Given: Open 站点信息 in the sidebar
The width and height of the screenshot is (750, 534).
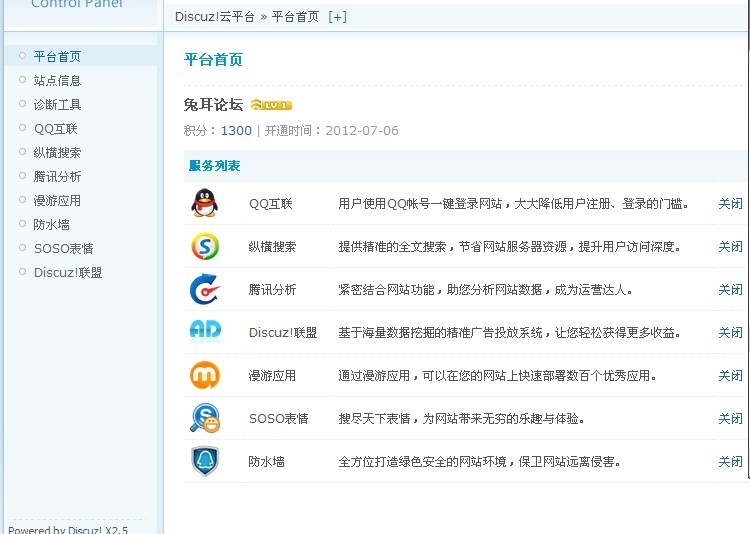Looking at the screenshot, I should point(57,80).
